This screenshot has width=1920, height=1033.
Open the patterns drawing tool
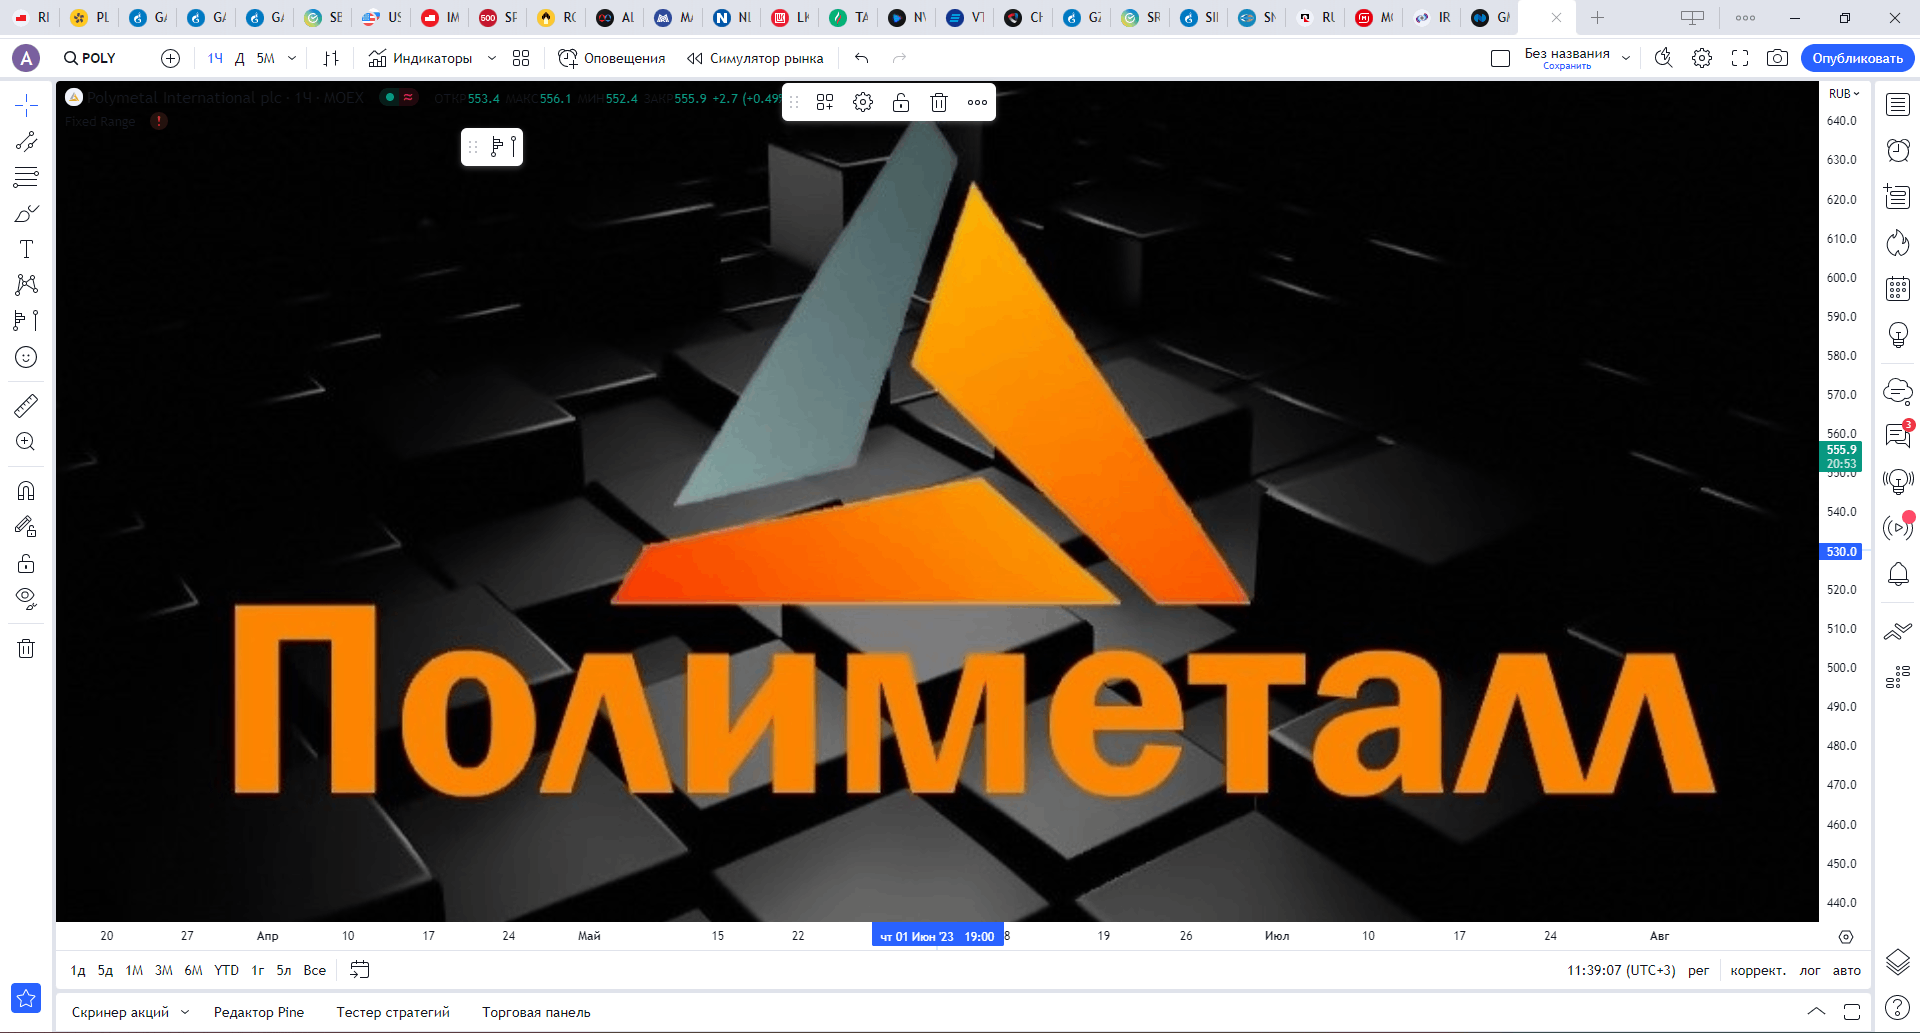[26, 285]
